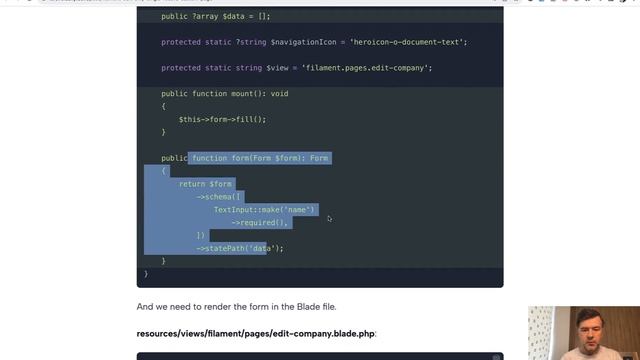The height and width of the screenshot is (360, 640).
Task: Click the "TextInput::make('name')" code line
Action: 264,209
